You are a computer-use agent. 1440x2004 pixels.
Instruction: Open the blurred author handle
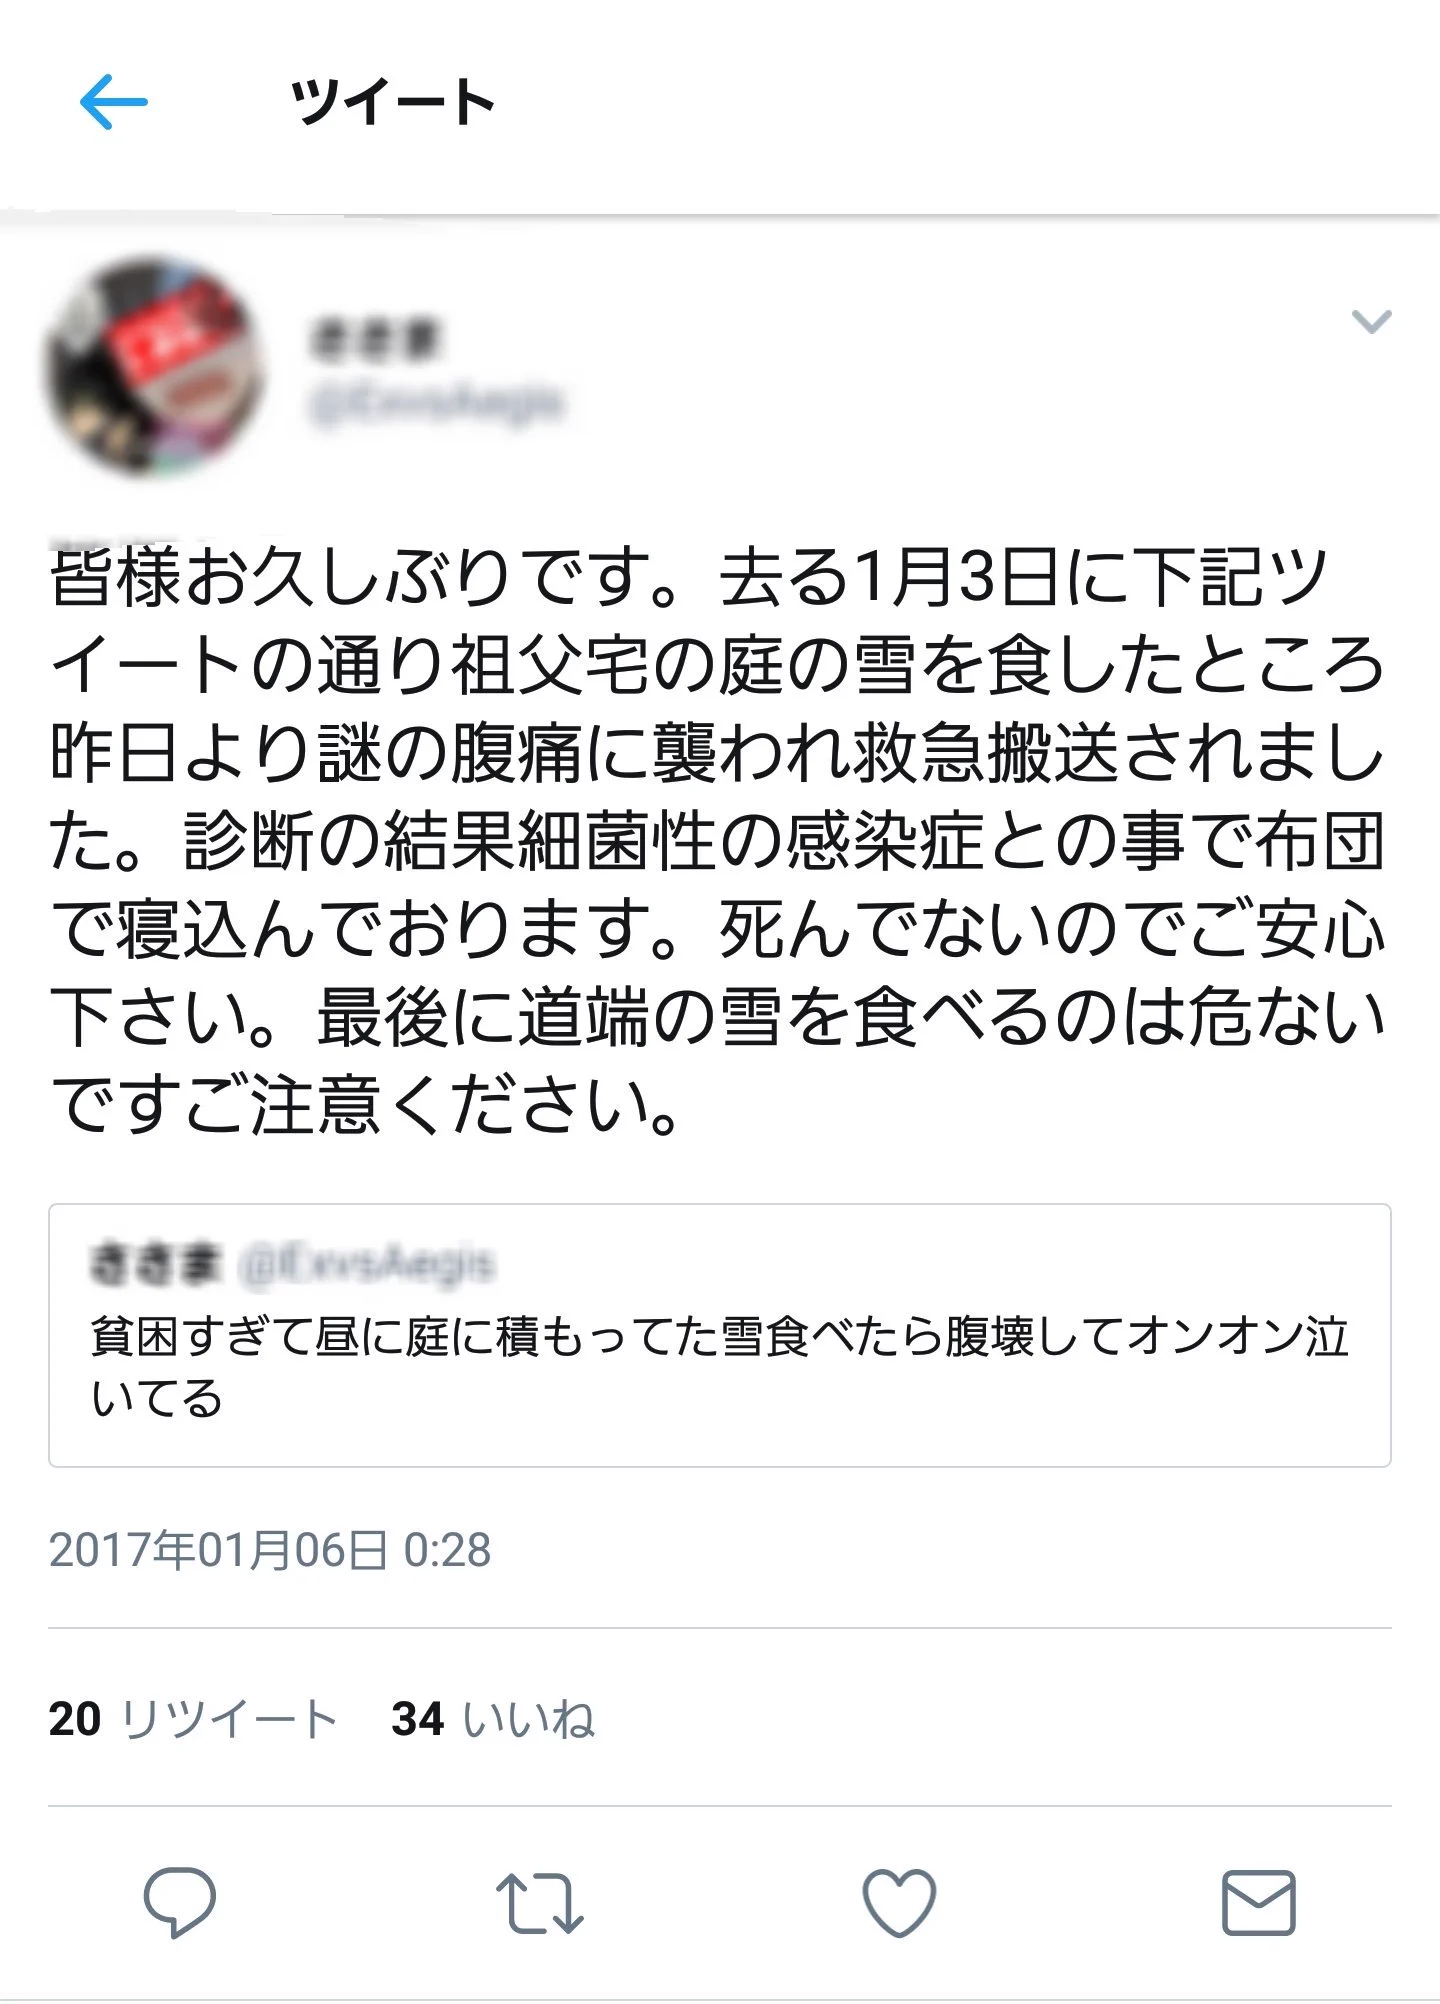point(437,405)
